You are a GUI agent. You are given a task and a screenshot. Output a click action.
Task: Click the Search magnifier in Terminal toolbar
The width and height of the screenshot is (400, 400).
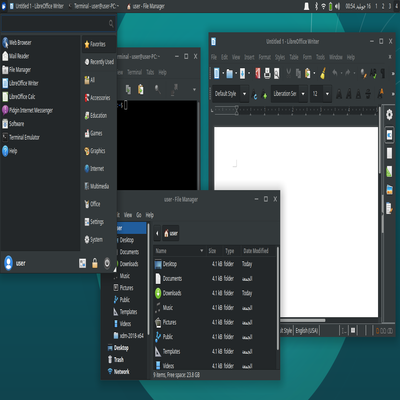coord(157,89)
